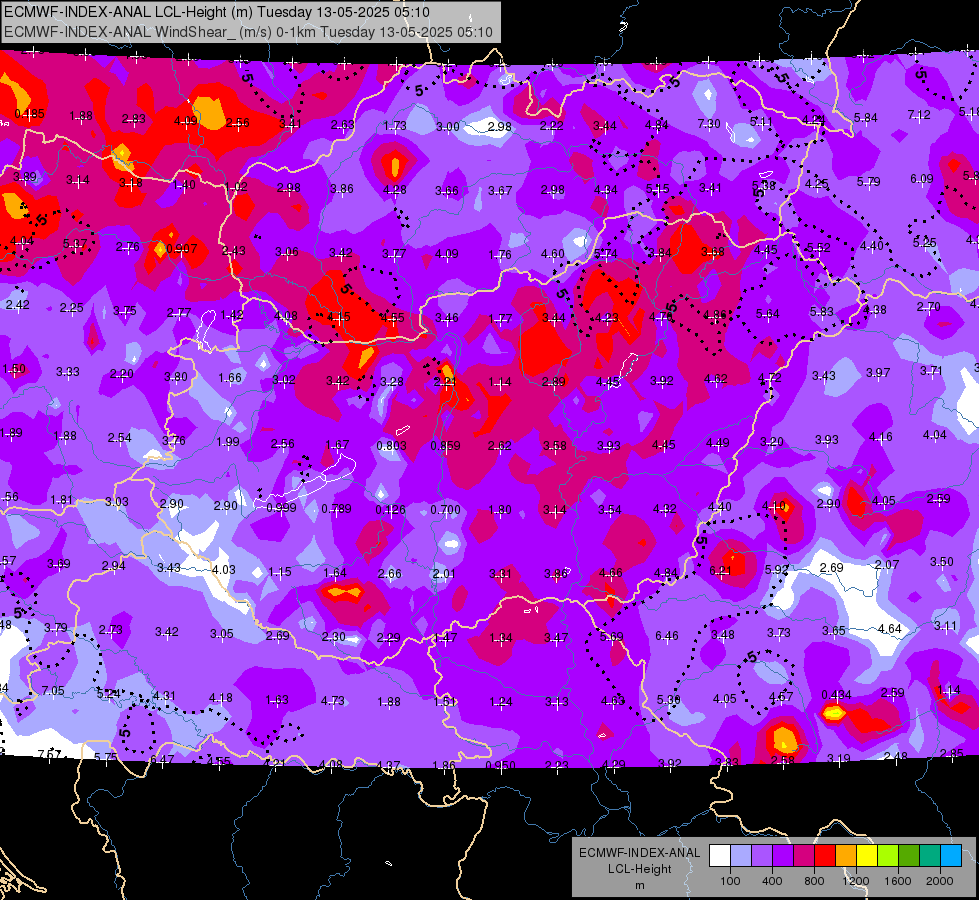Click the dark green legend swatch after 1600

(x=909, y=856)
